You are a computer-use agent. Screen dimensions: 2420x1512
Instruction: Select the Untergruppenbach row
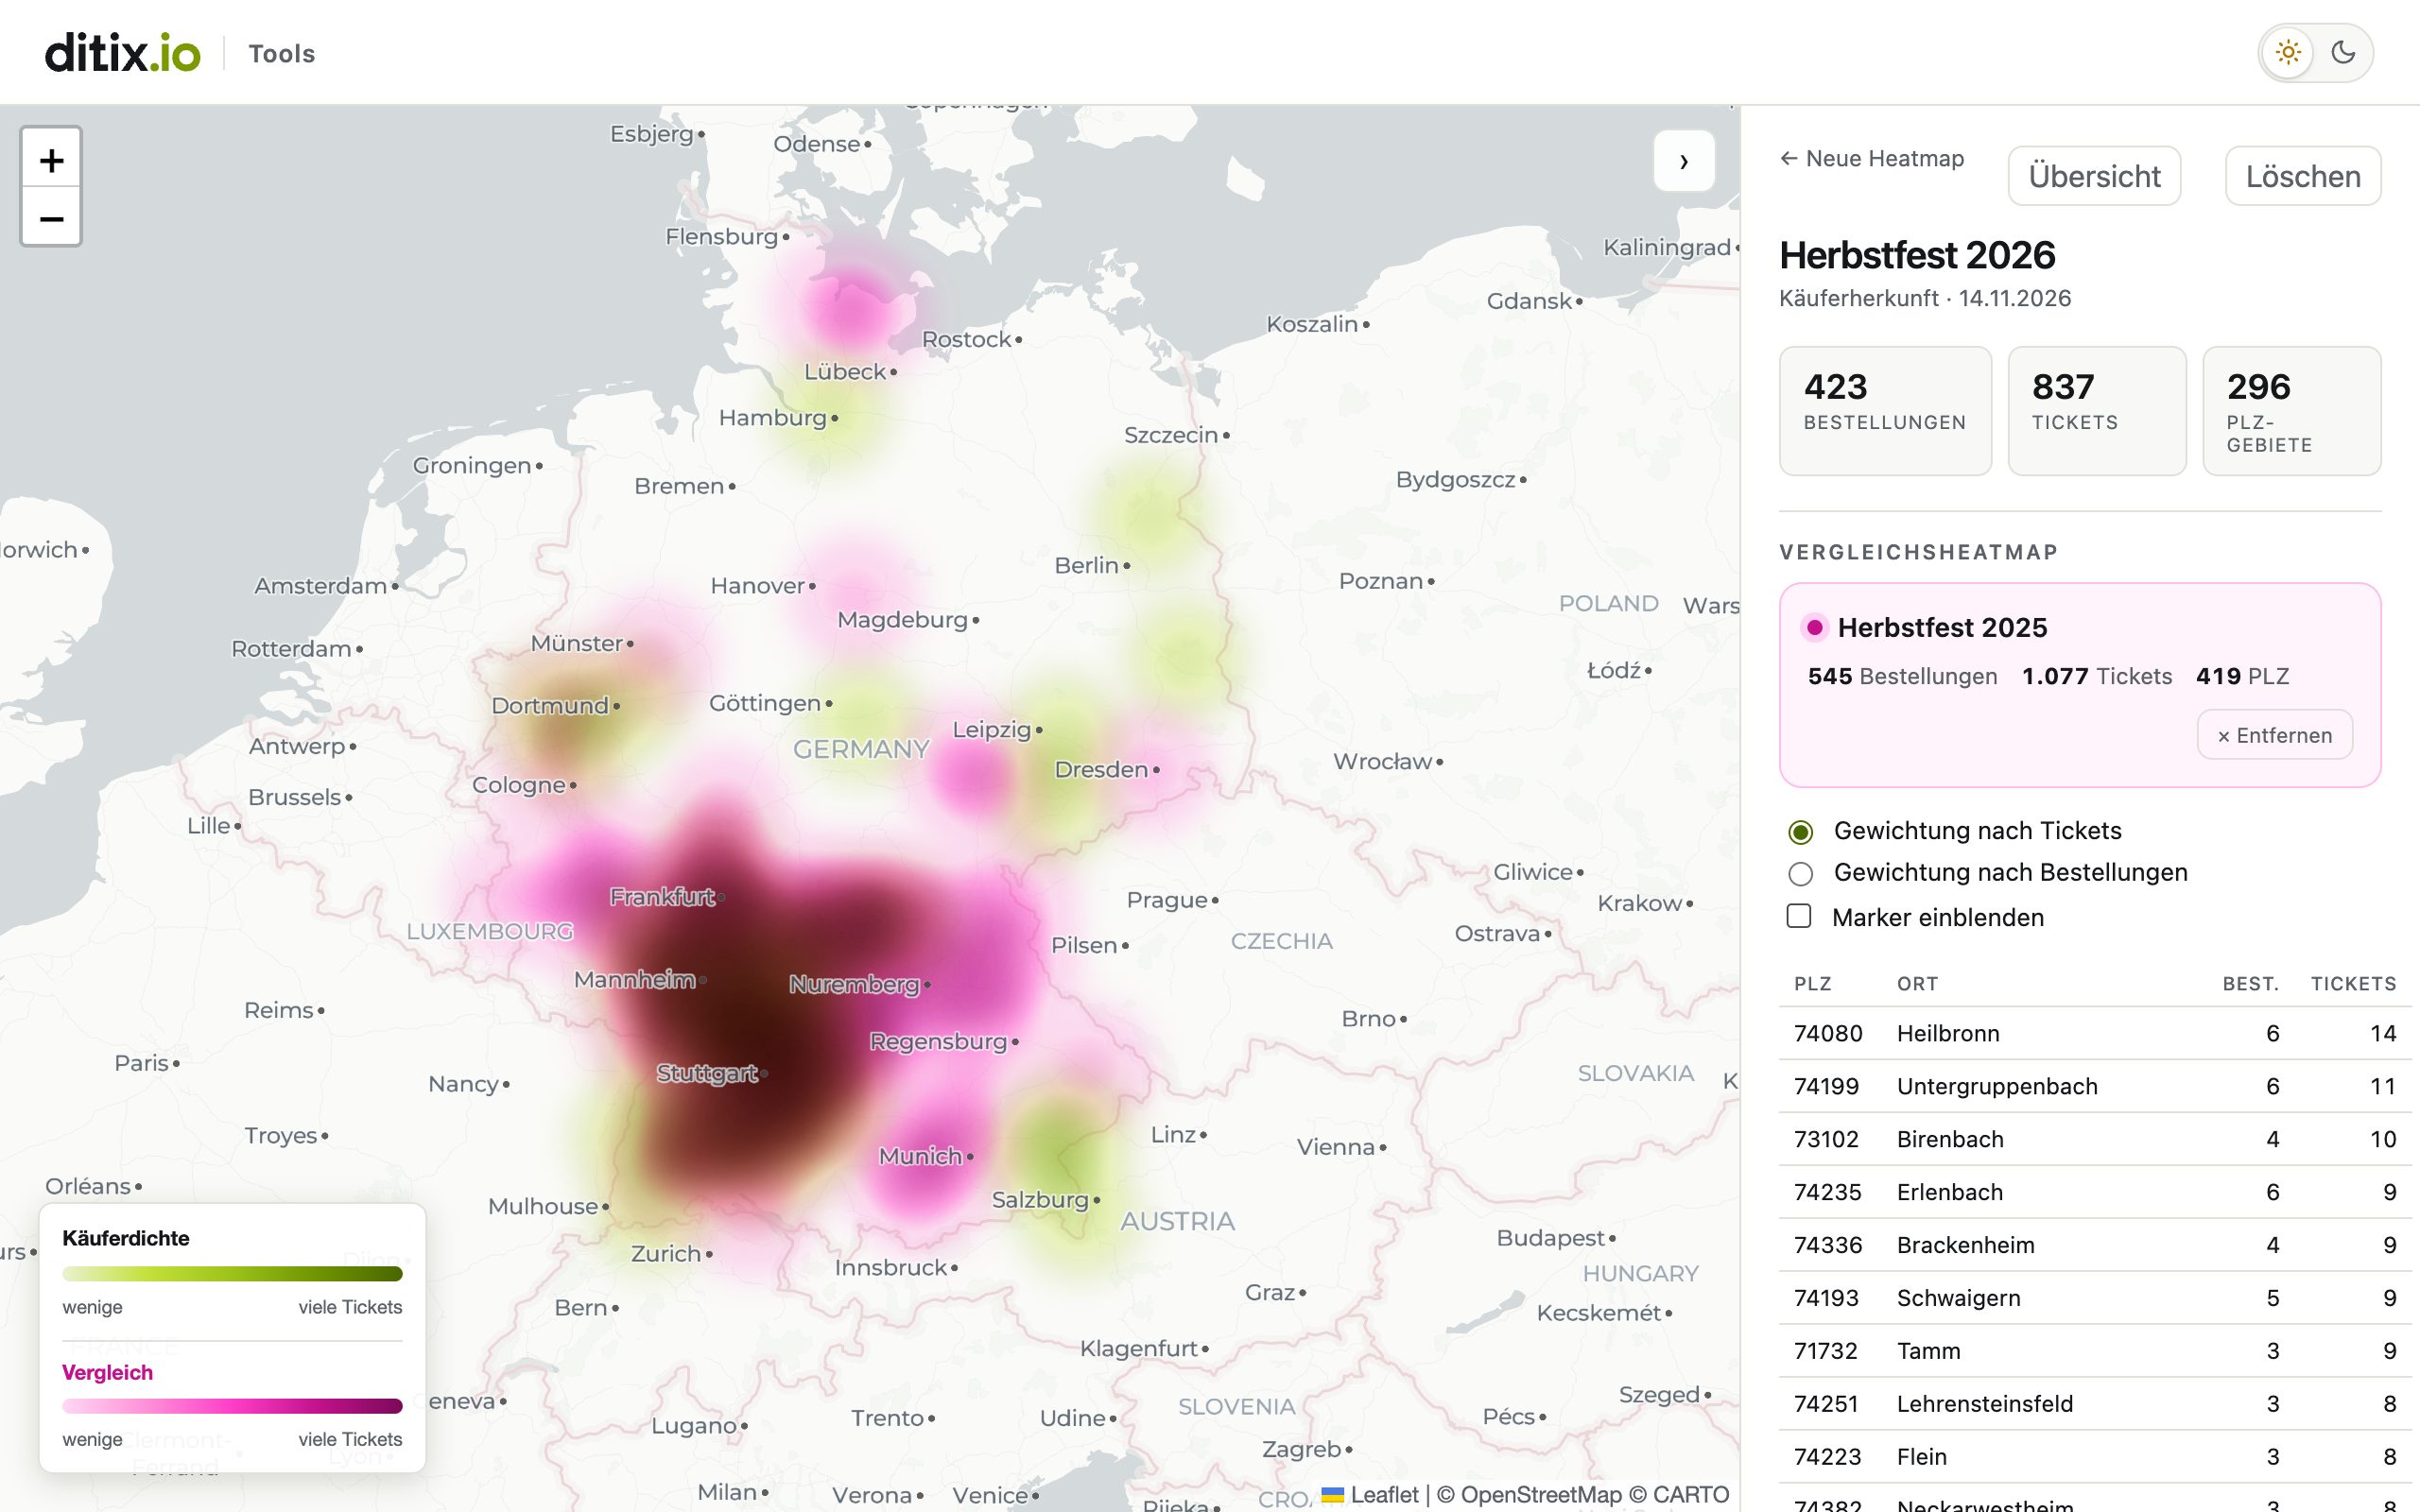(x=2095, y=1086)
